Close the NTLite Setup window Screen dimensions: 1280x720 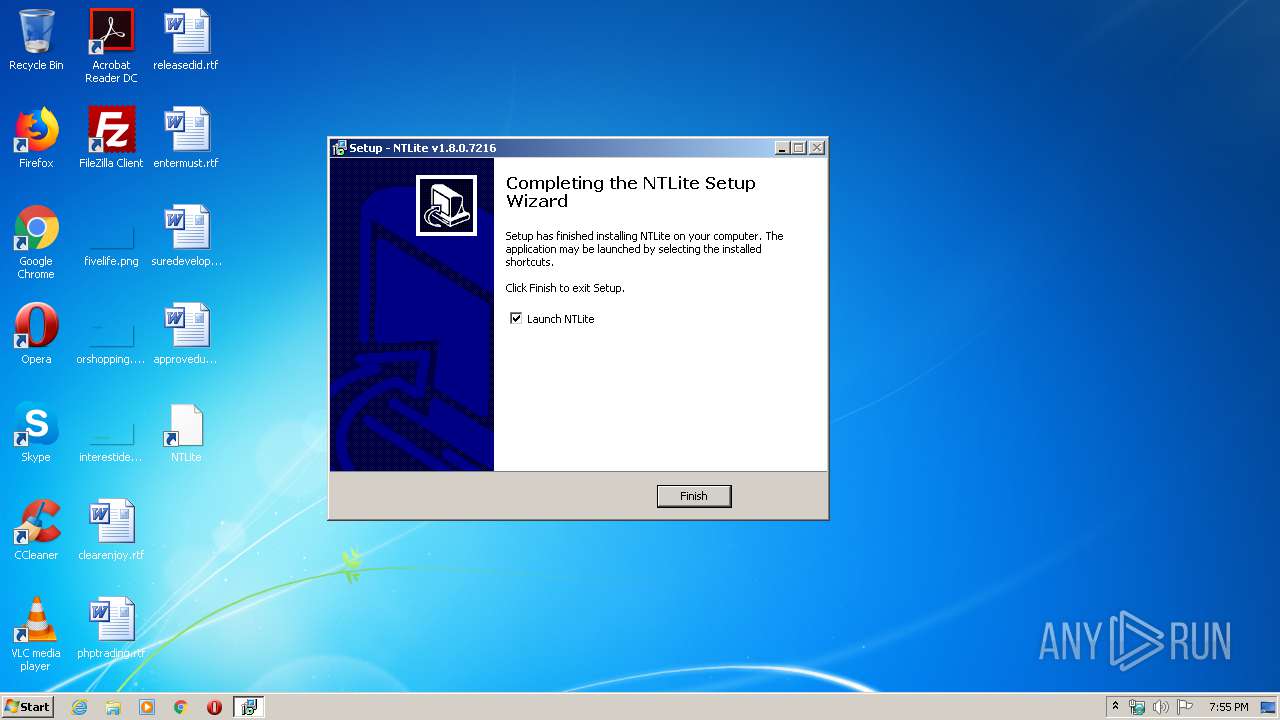click(x=817, y=148)
